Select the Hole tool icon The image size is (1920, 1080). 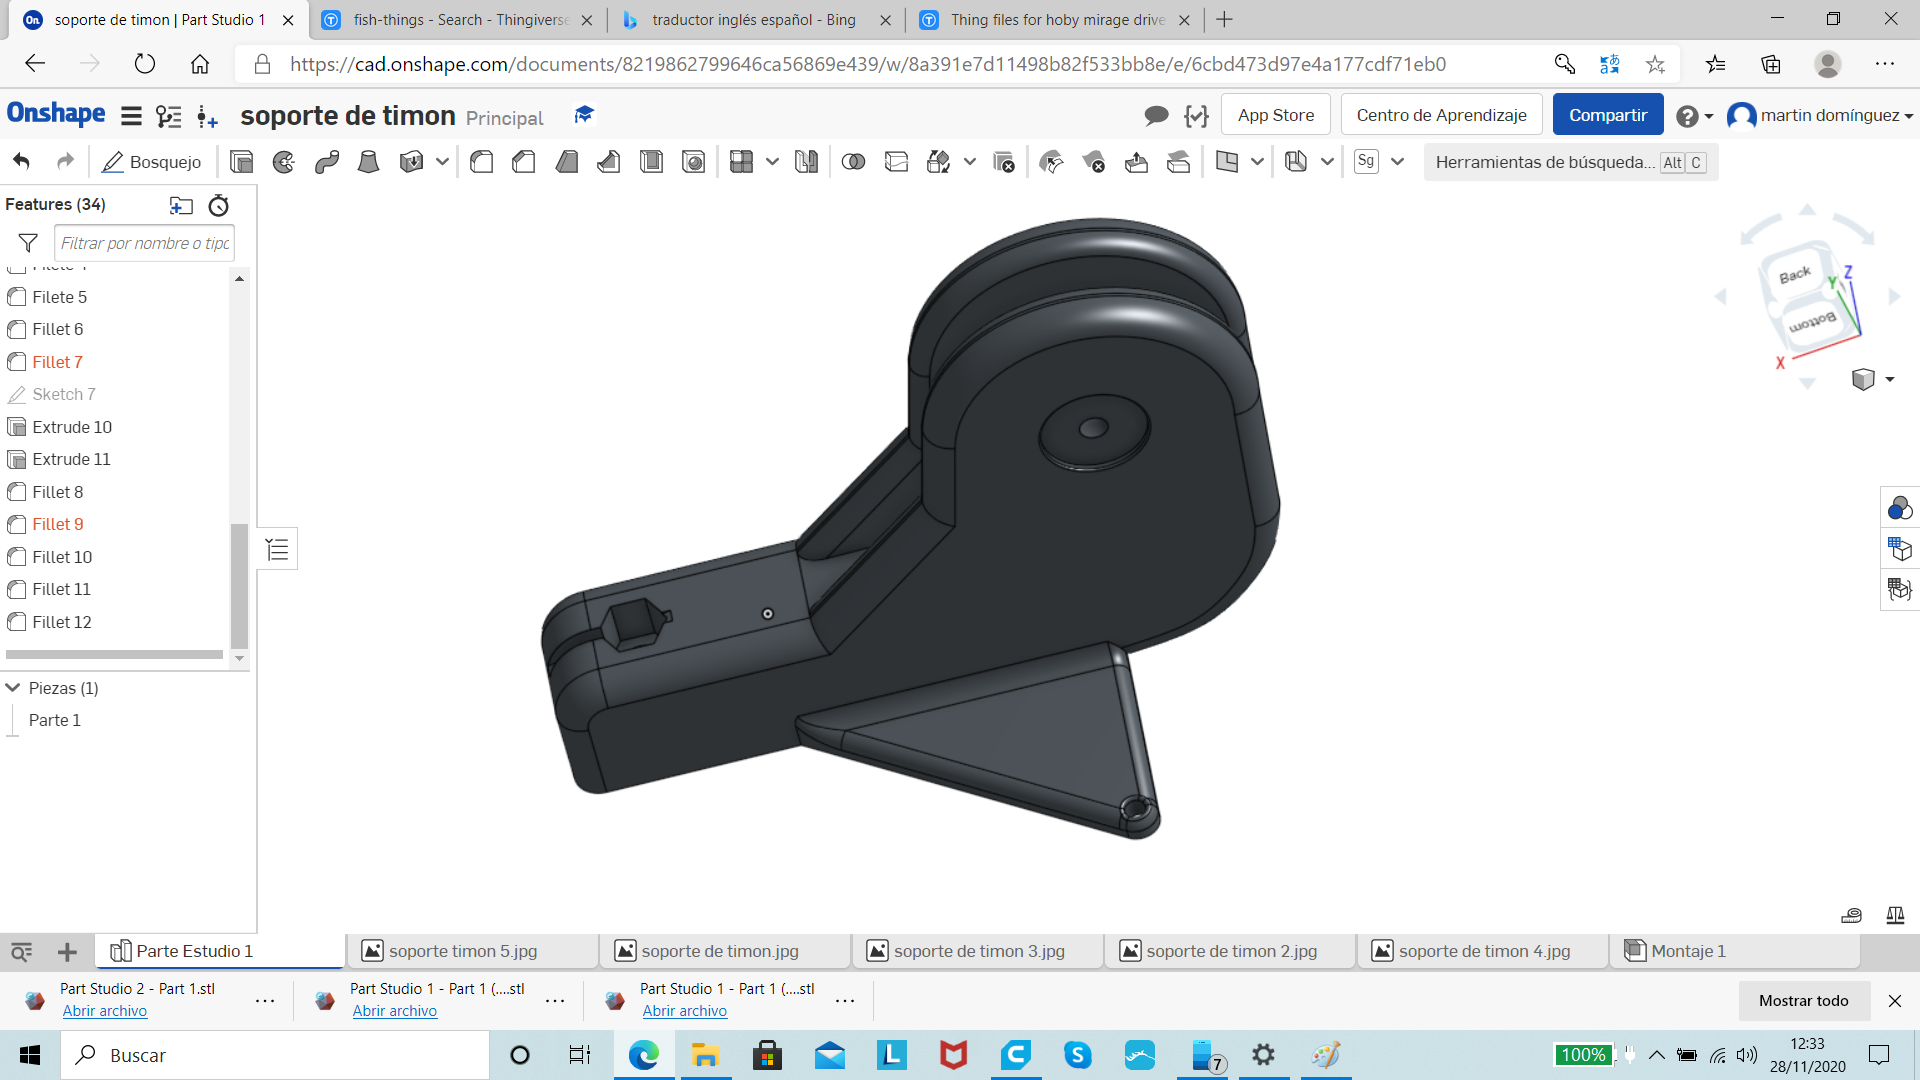pos(694,161)
